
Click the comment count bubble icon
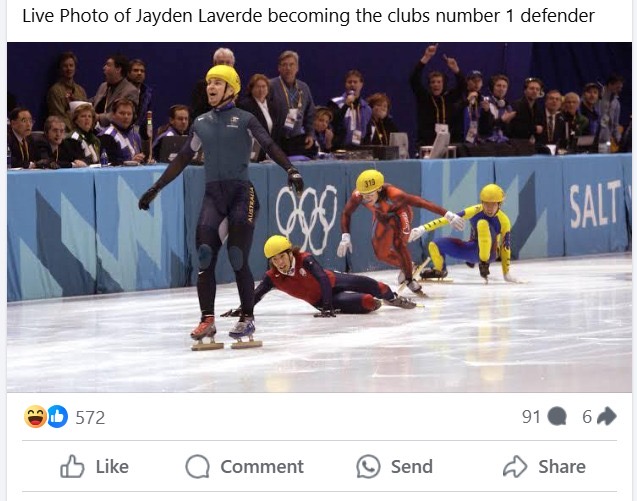point(557,417)
